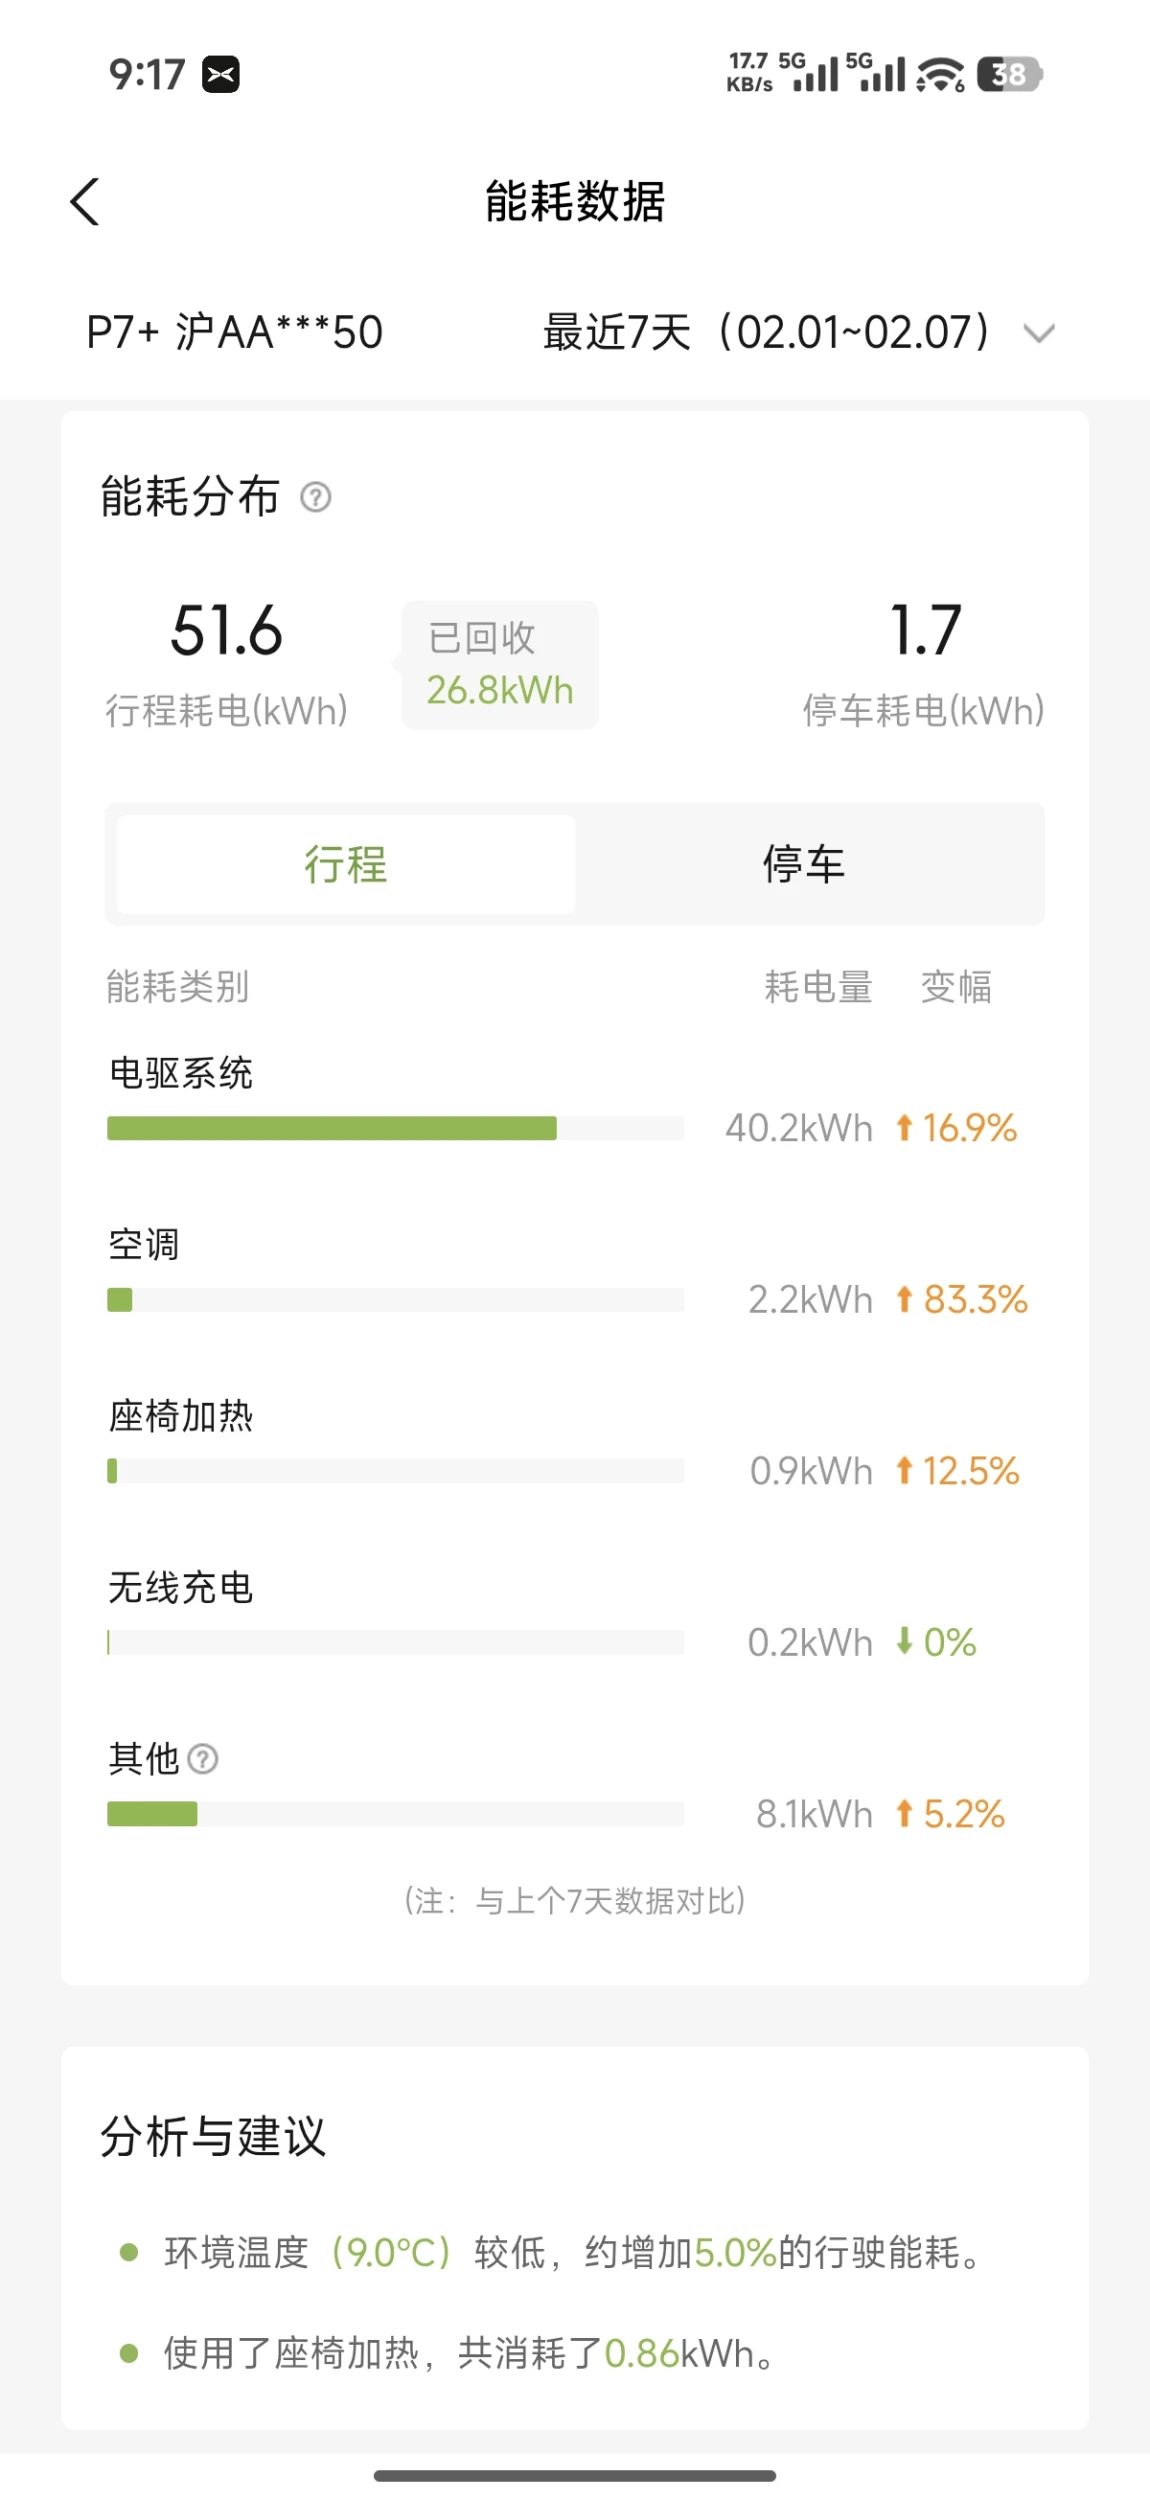
Task: Tap the 座椅加热 0.86kWh suggestion line
Action: (x=470, y=2354)
